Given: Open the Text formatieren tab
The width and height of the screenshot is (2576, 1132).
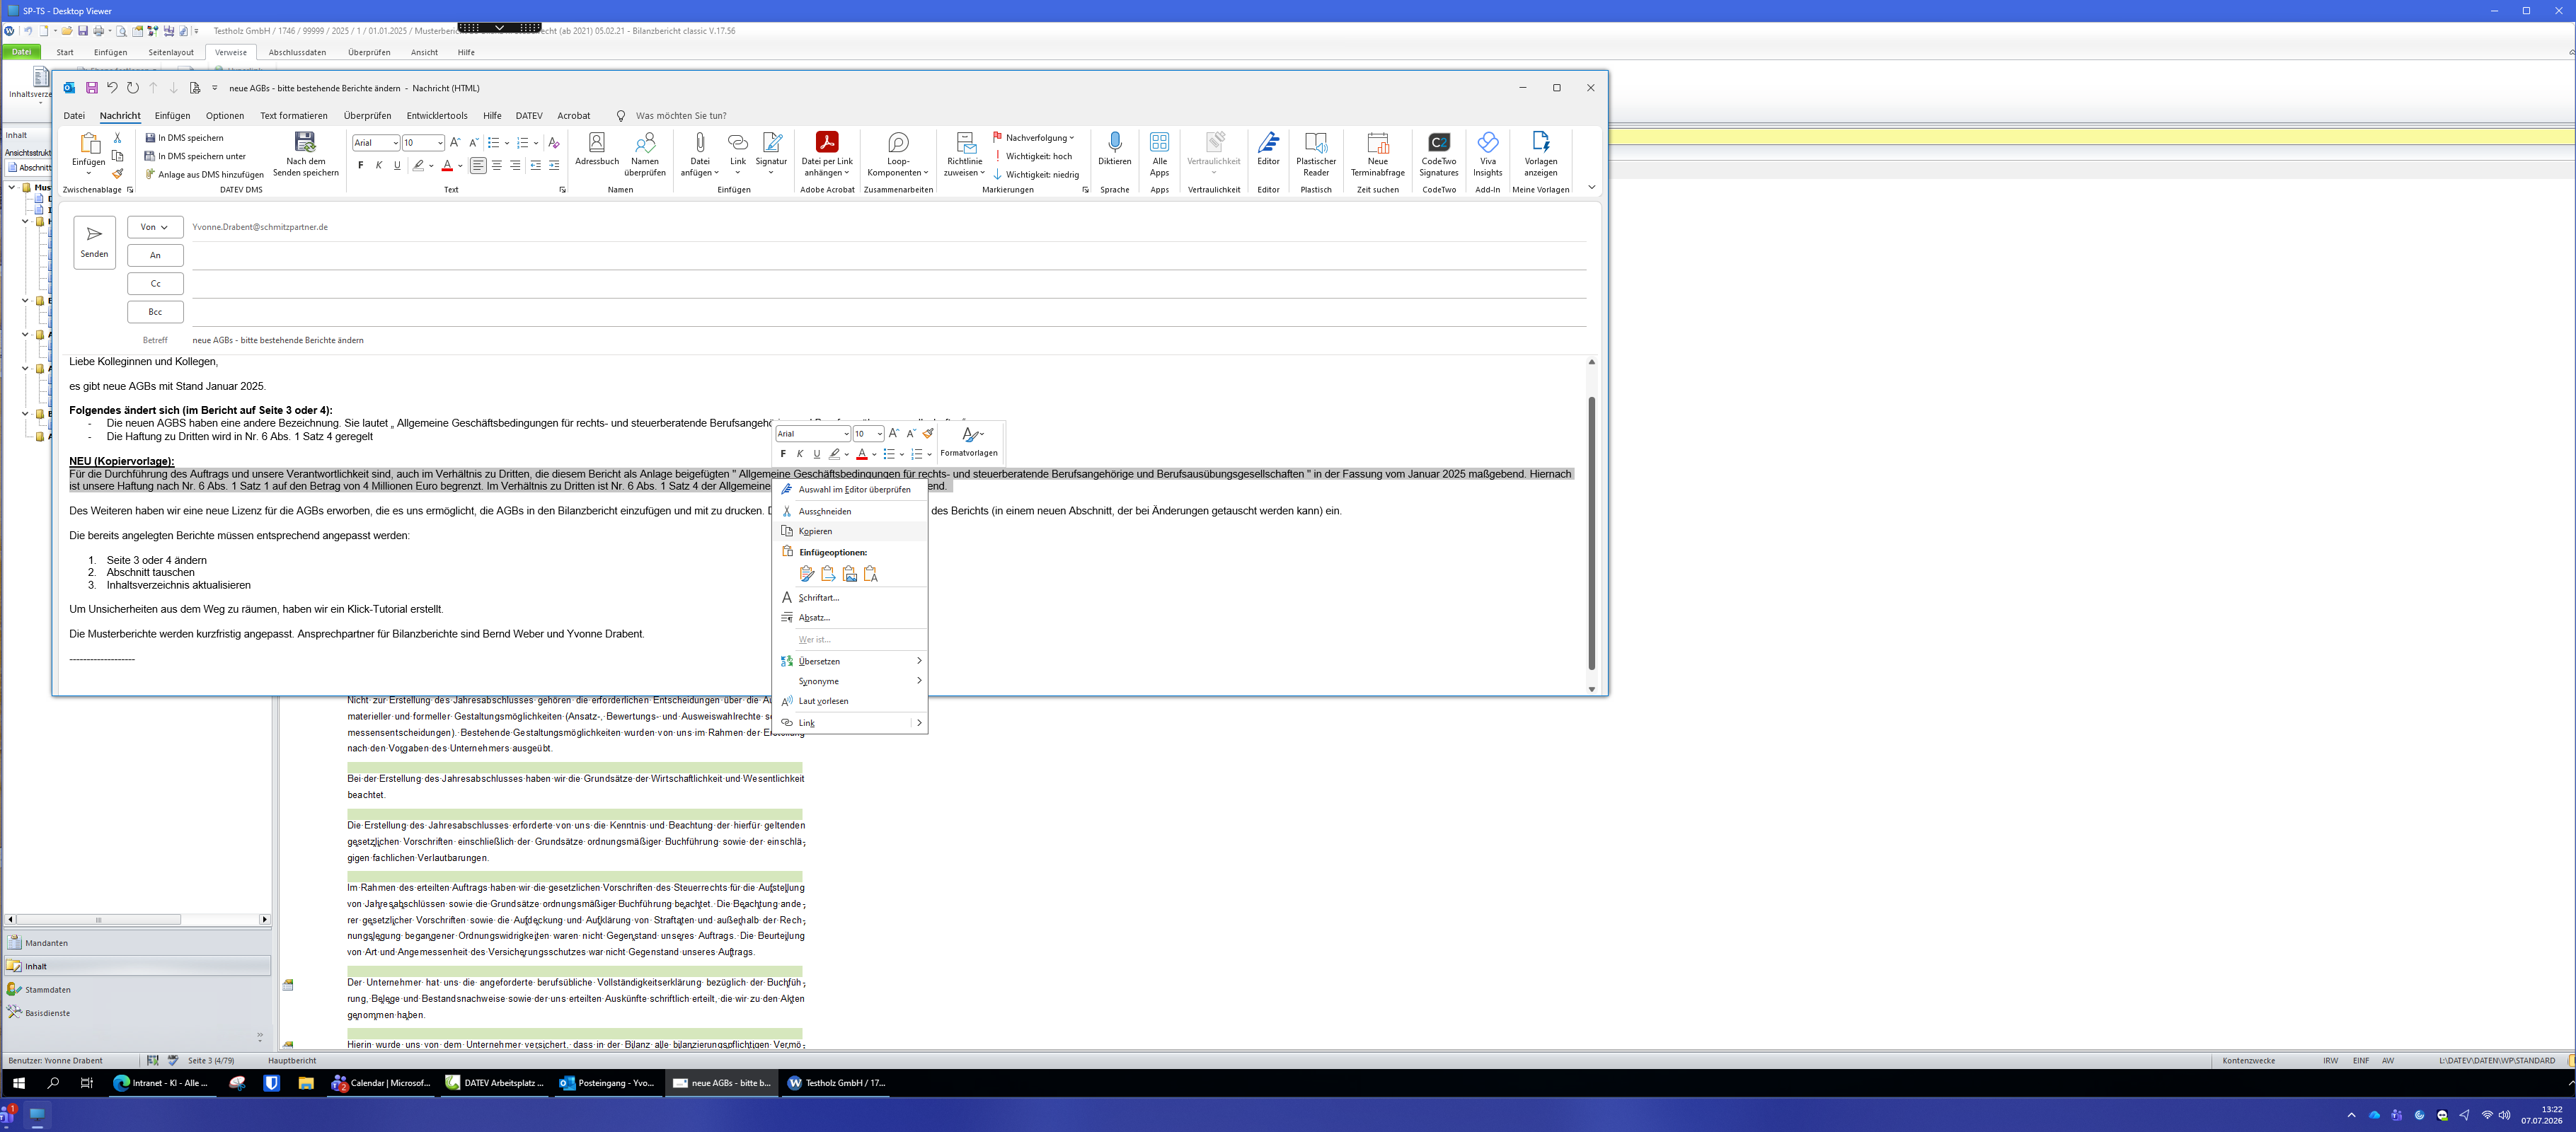Looking at the screenshot, I should (x=294, y=116).
